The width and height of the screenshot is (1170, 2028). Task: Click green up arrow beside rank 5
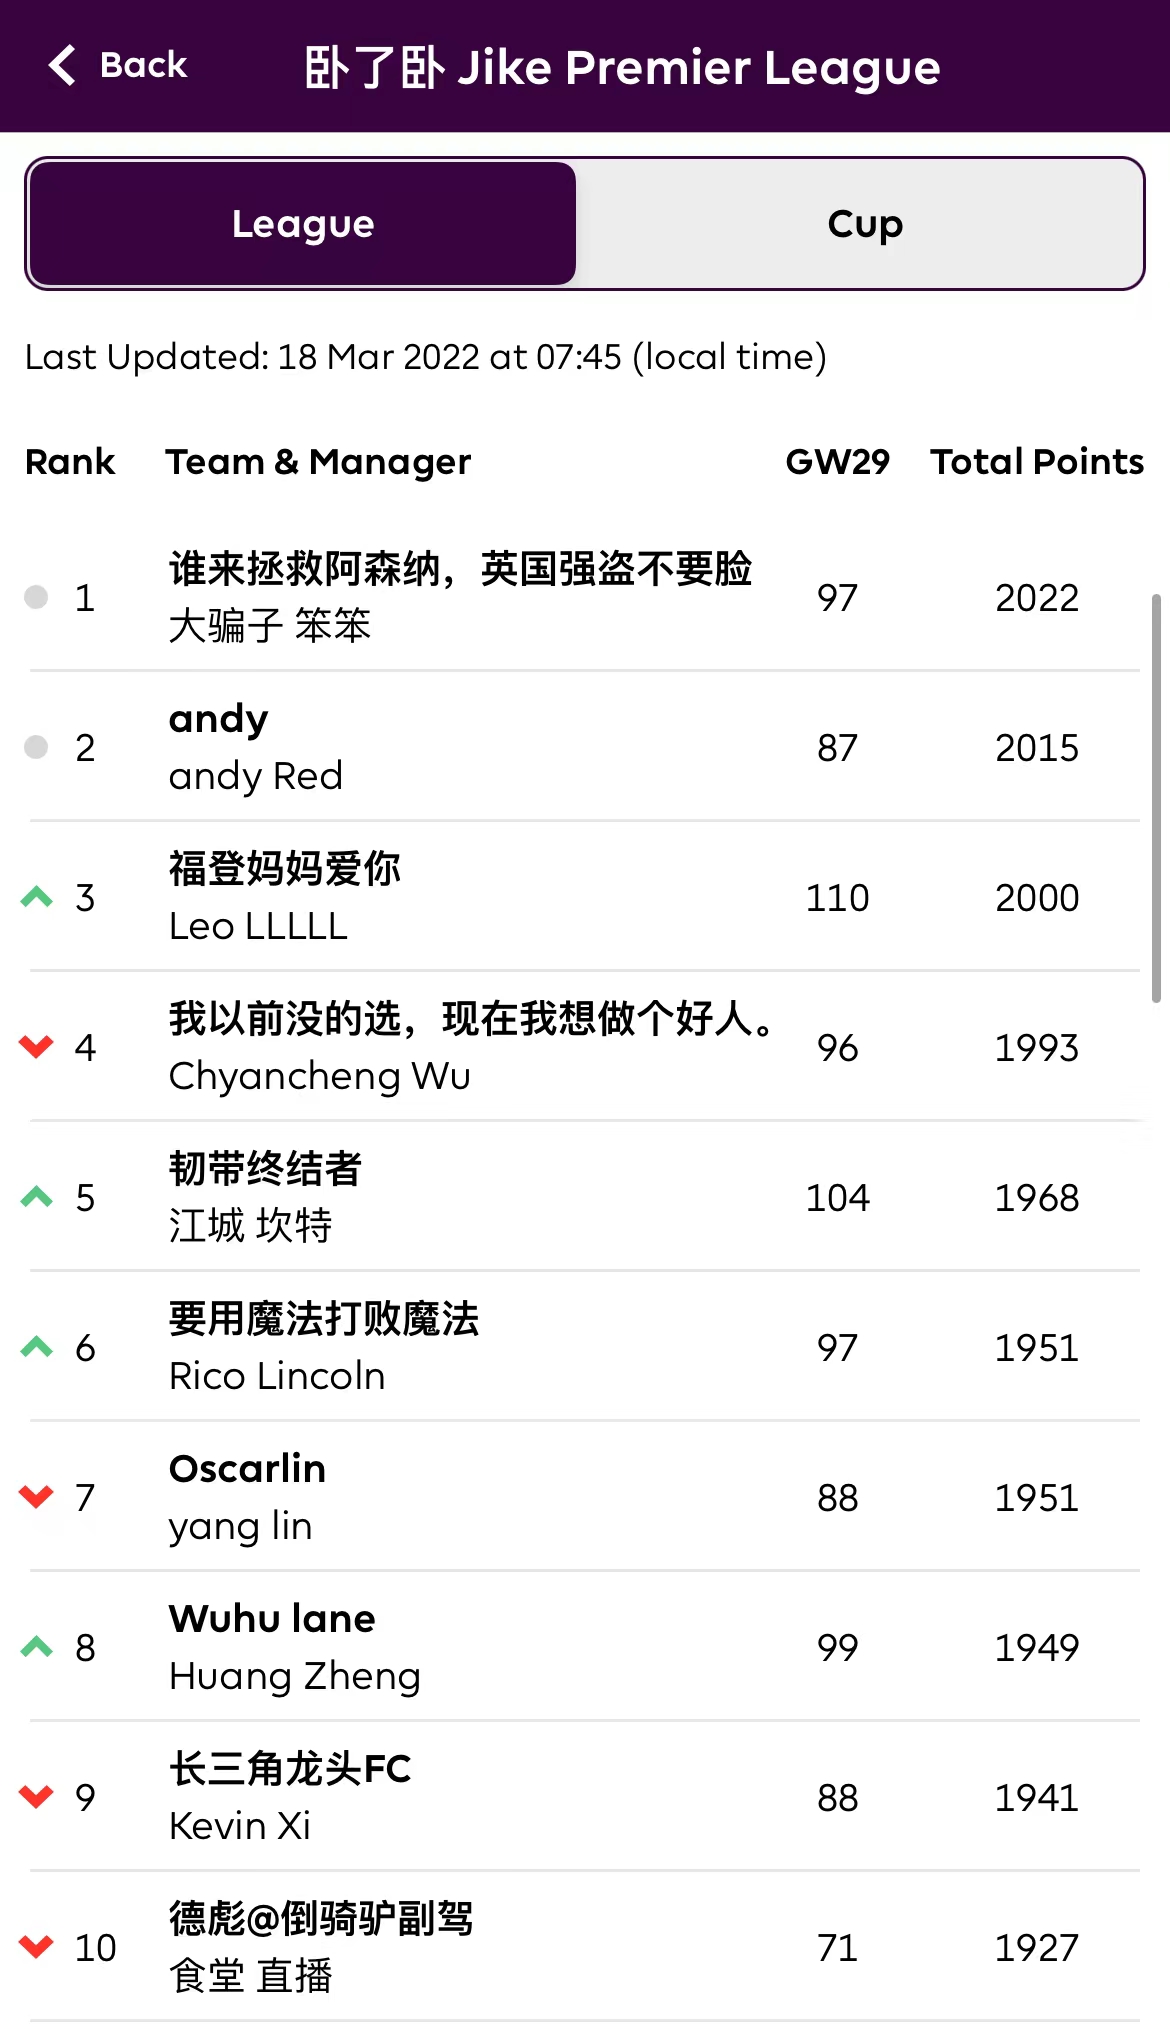[x=37, y=1197]
